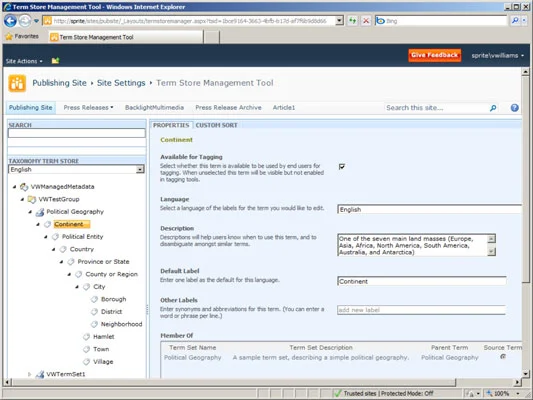Click the Default Label input field

pos(422,281)
